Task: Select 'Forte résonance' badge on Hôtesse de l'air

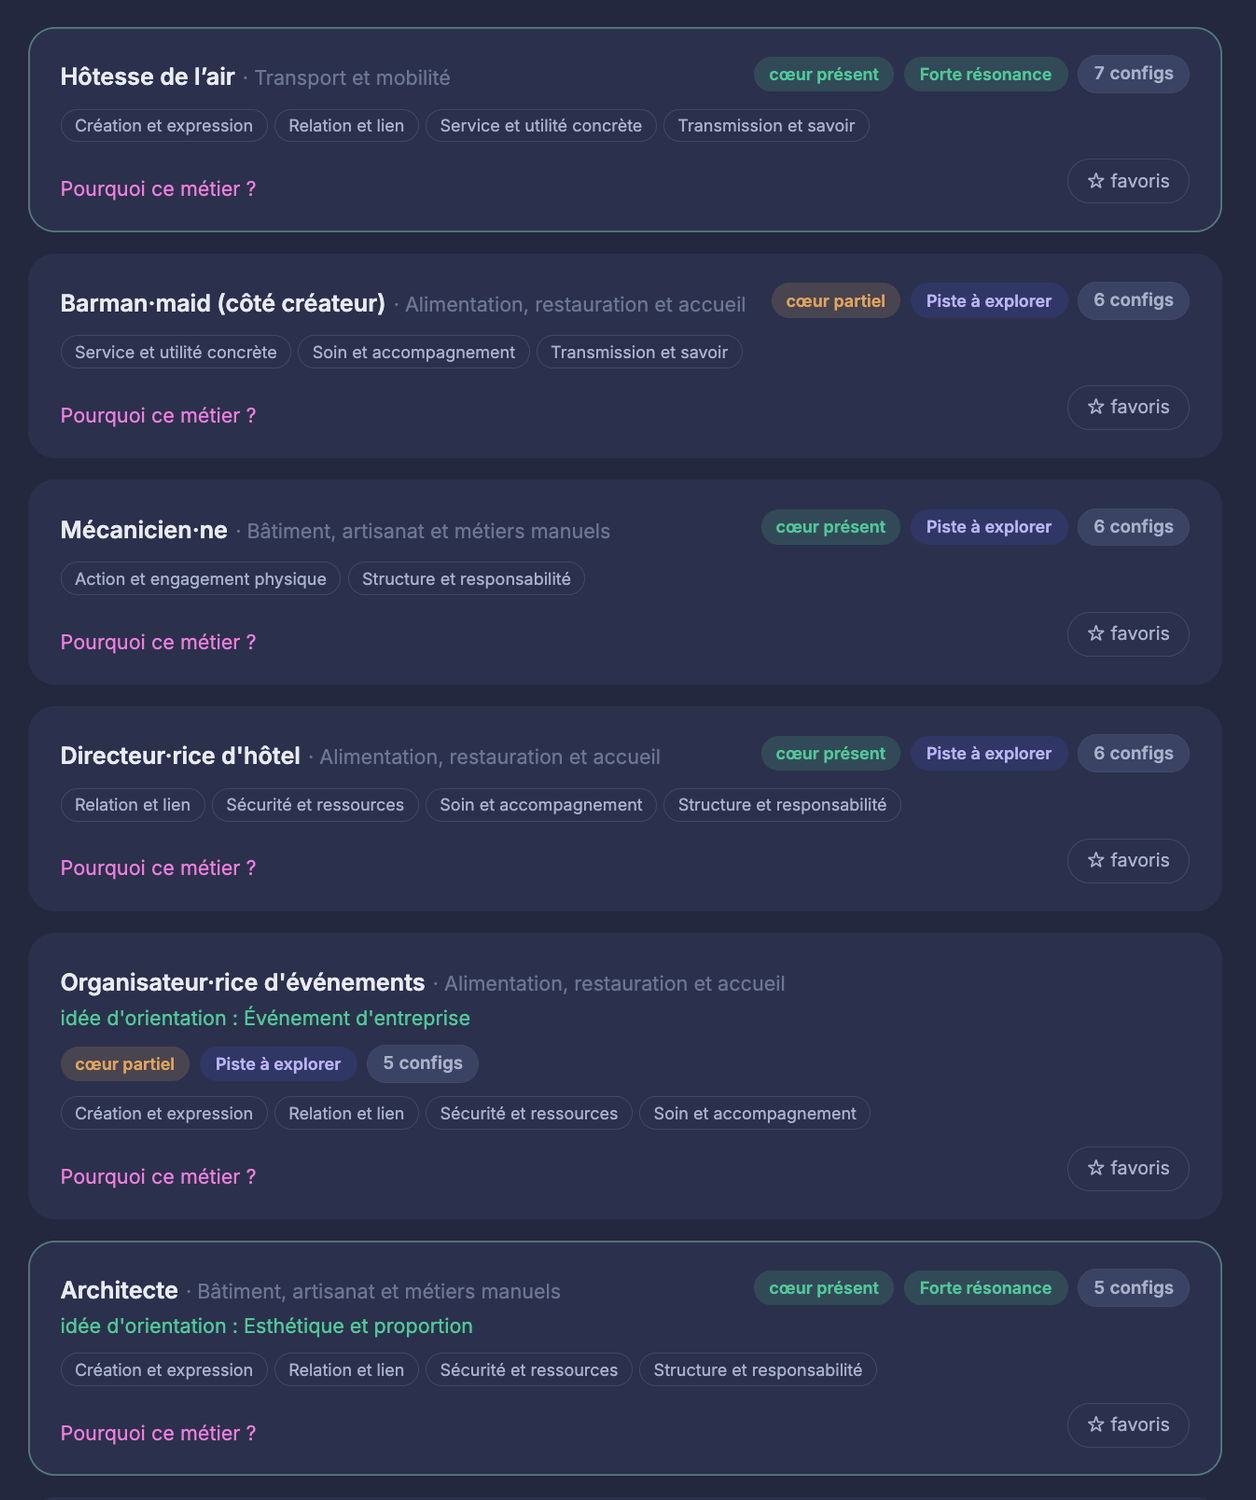Action: click(x=985, y=74)
